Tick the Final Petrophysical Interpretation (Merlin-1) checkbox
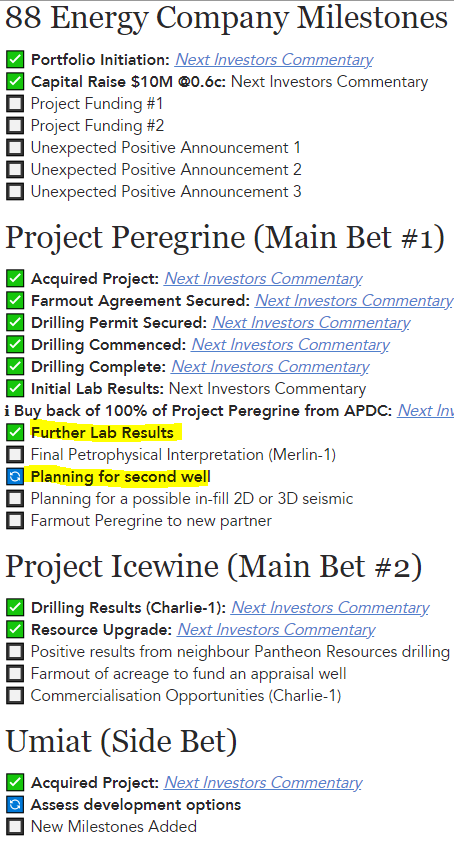This screenshot has width=454, height=847. (15, 455)
